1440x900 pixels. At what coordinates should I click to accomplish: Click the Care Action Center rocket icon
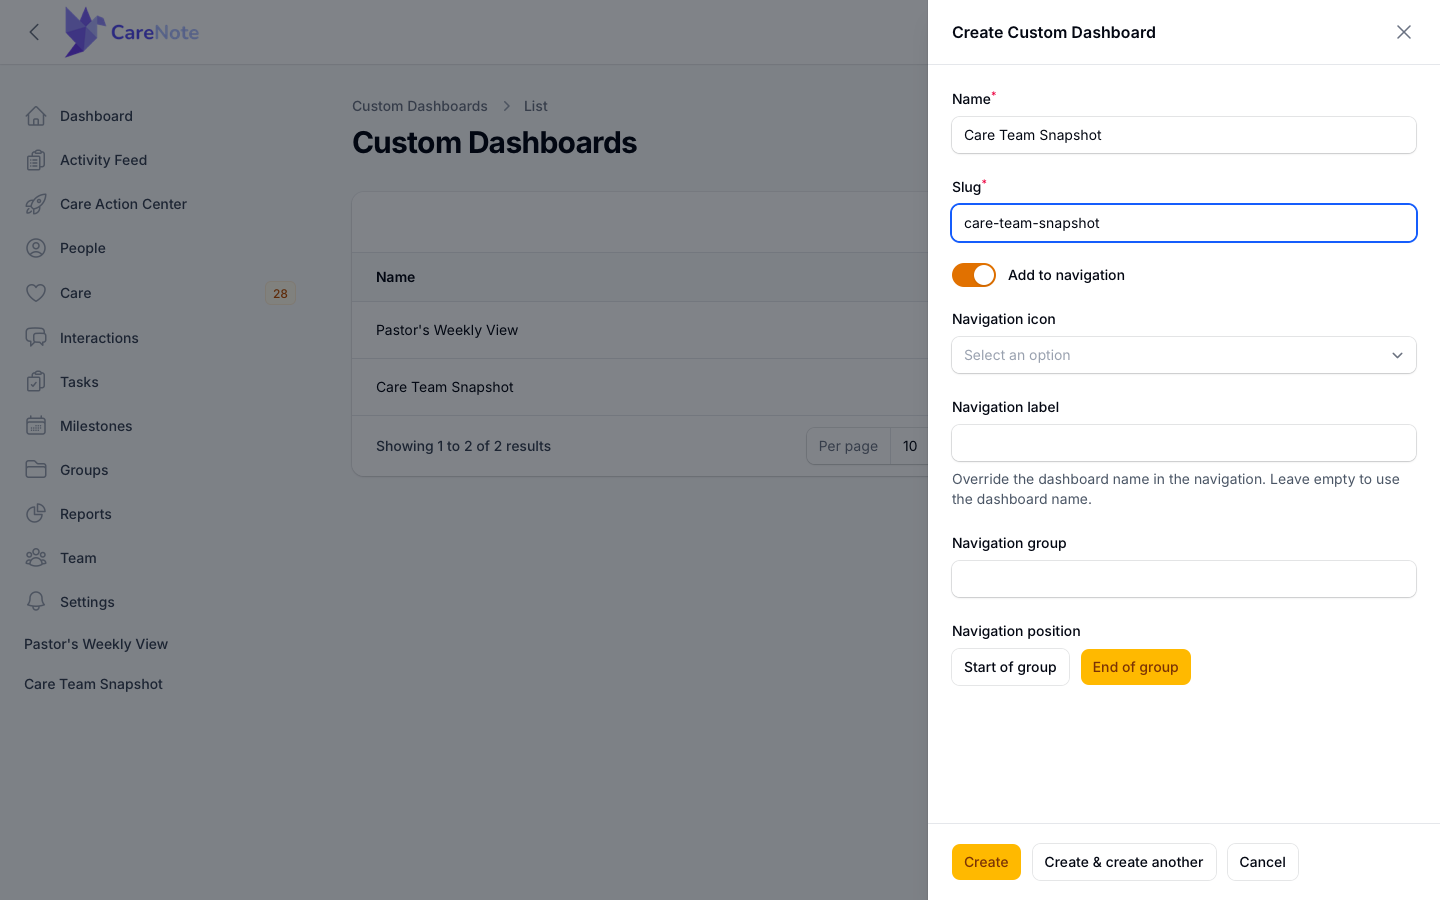(x=36, y=204)
